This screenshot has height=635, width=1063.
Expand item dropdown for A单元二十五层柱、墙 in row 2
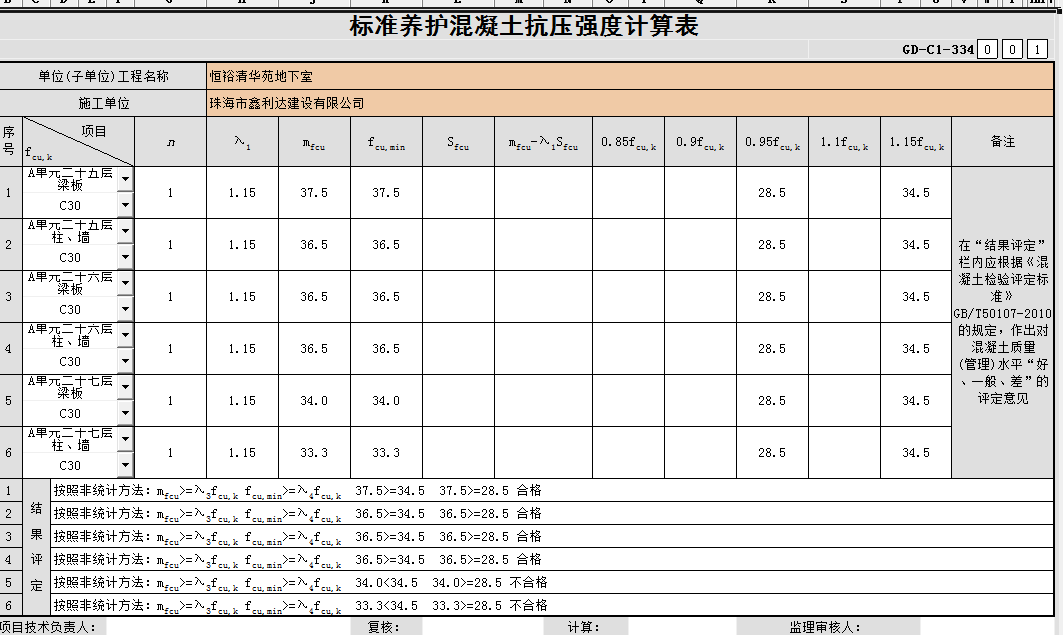[x=125, y=232]
